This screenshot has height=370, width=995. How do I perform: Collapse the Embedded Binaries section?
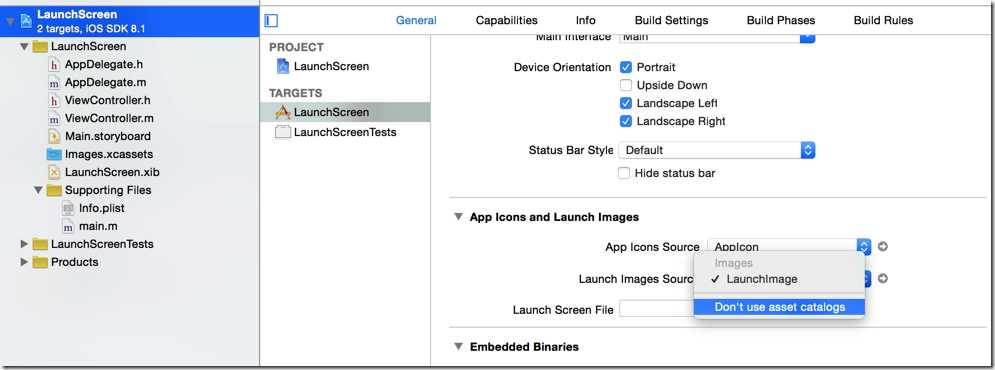(x=458, y=347)
